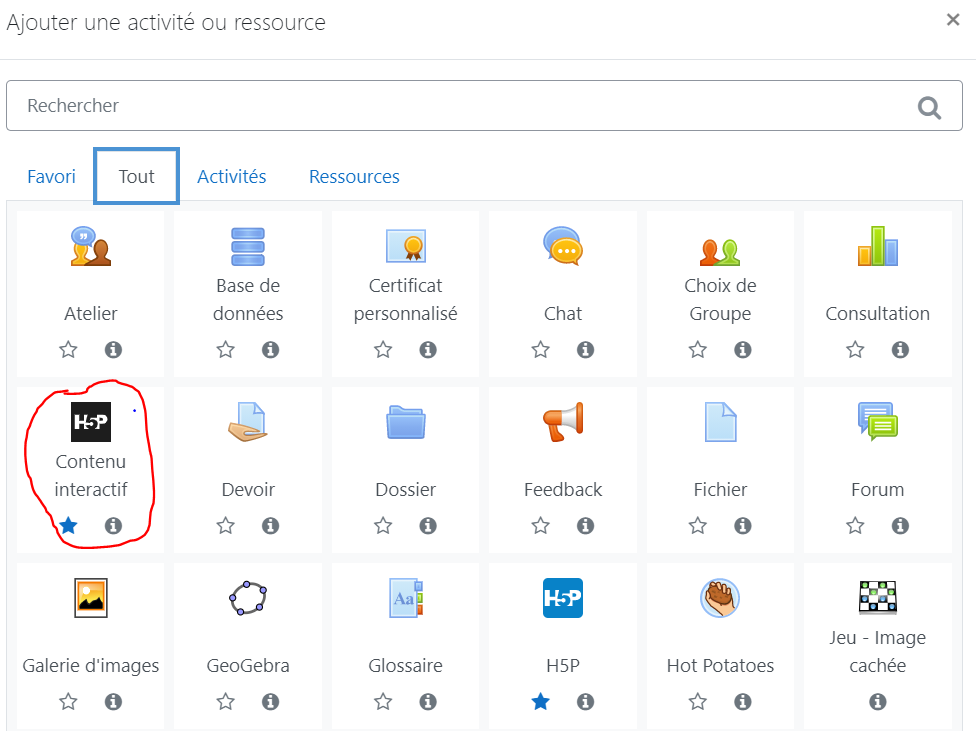Open the Ressources tab
Viewport: 976px width, 731px height.
coord(354,177)
